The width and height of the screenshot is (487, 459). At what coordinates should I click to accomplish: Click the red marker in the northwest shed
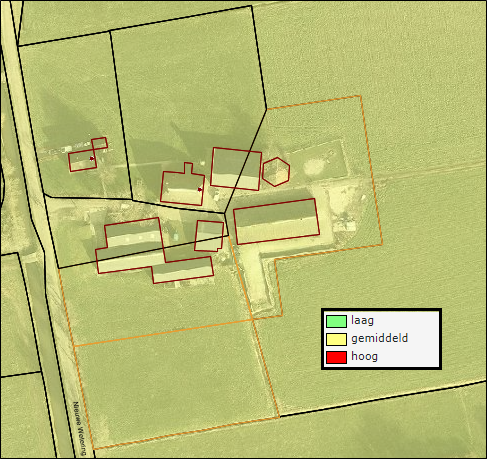92,159
